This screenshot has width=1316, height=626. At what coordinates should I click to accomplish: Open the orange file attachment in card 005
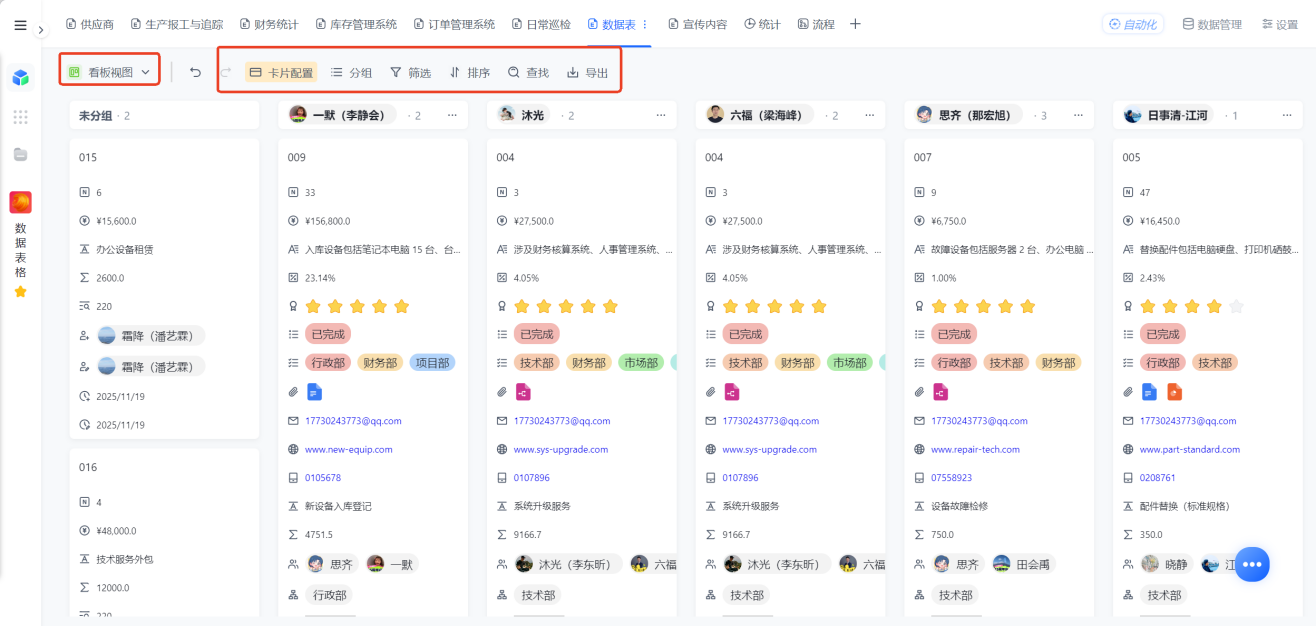tap(1175, 391)
